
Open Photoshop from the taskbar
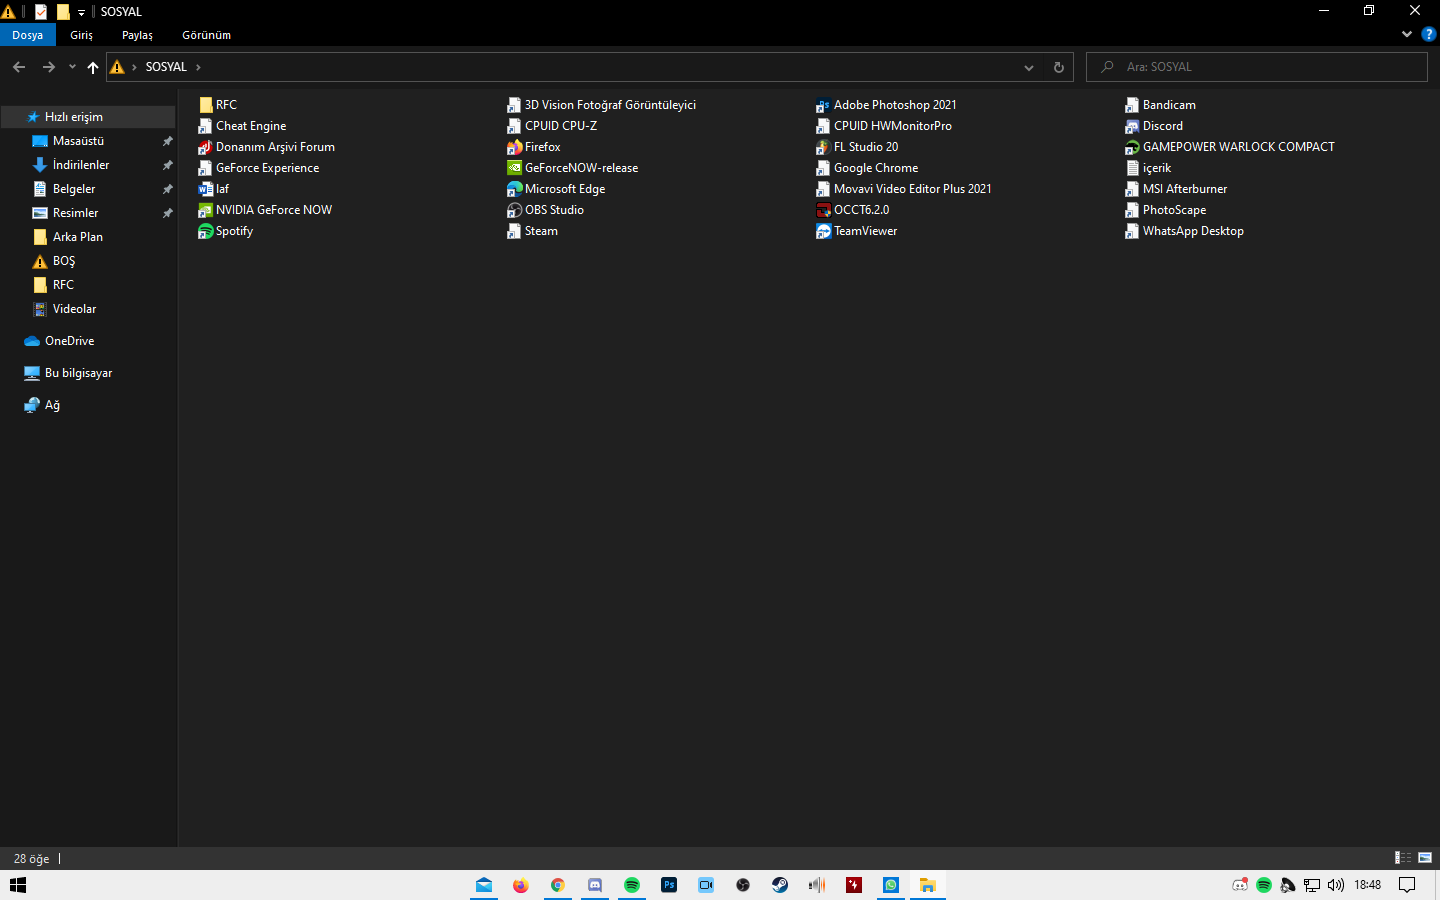coord(669,885)
